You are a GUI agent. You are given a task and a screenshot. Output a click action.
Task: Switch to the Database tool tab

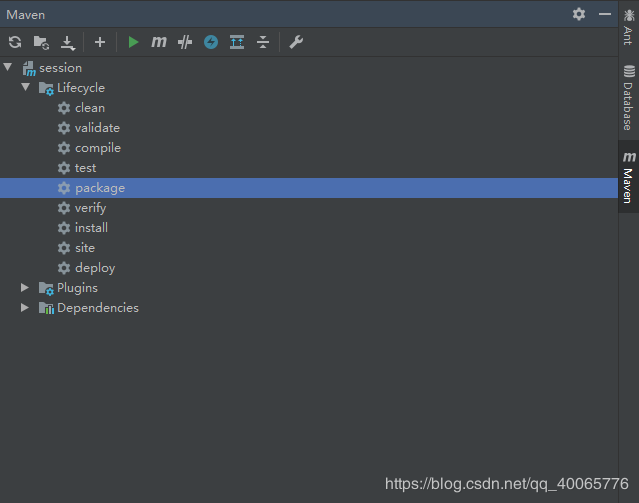(x=628, y=97)
